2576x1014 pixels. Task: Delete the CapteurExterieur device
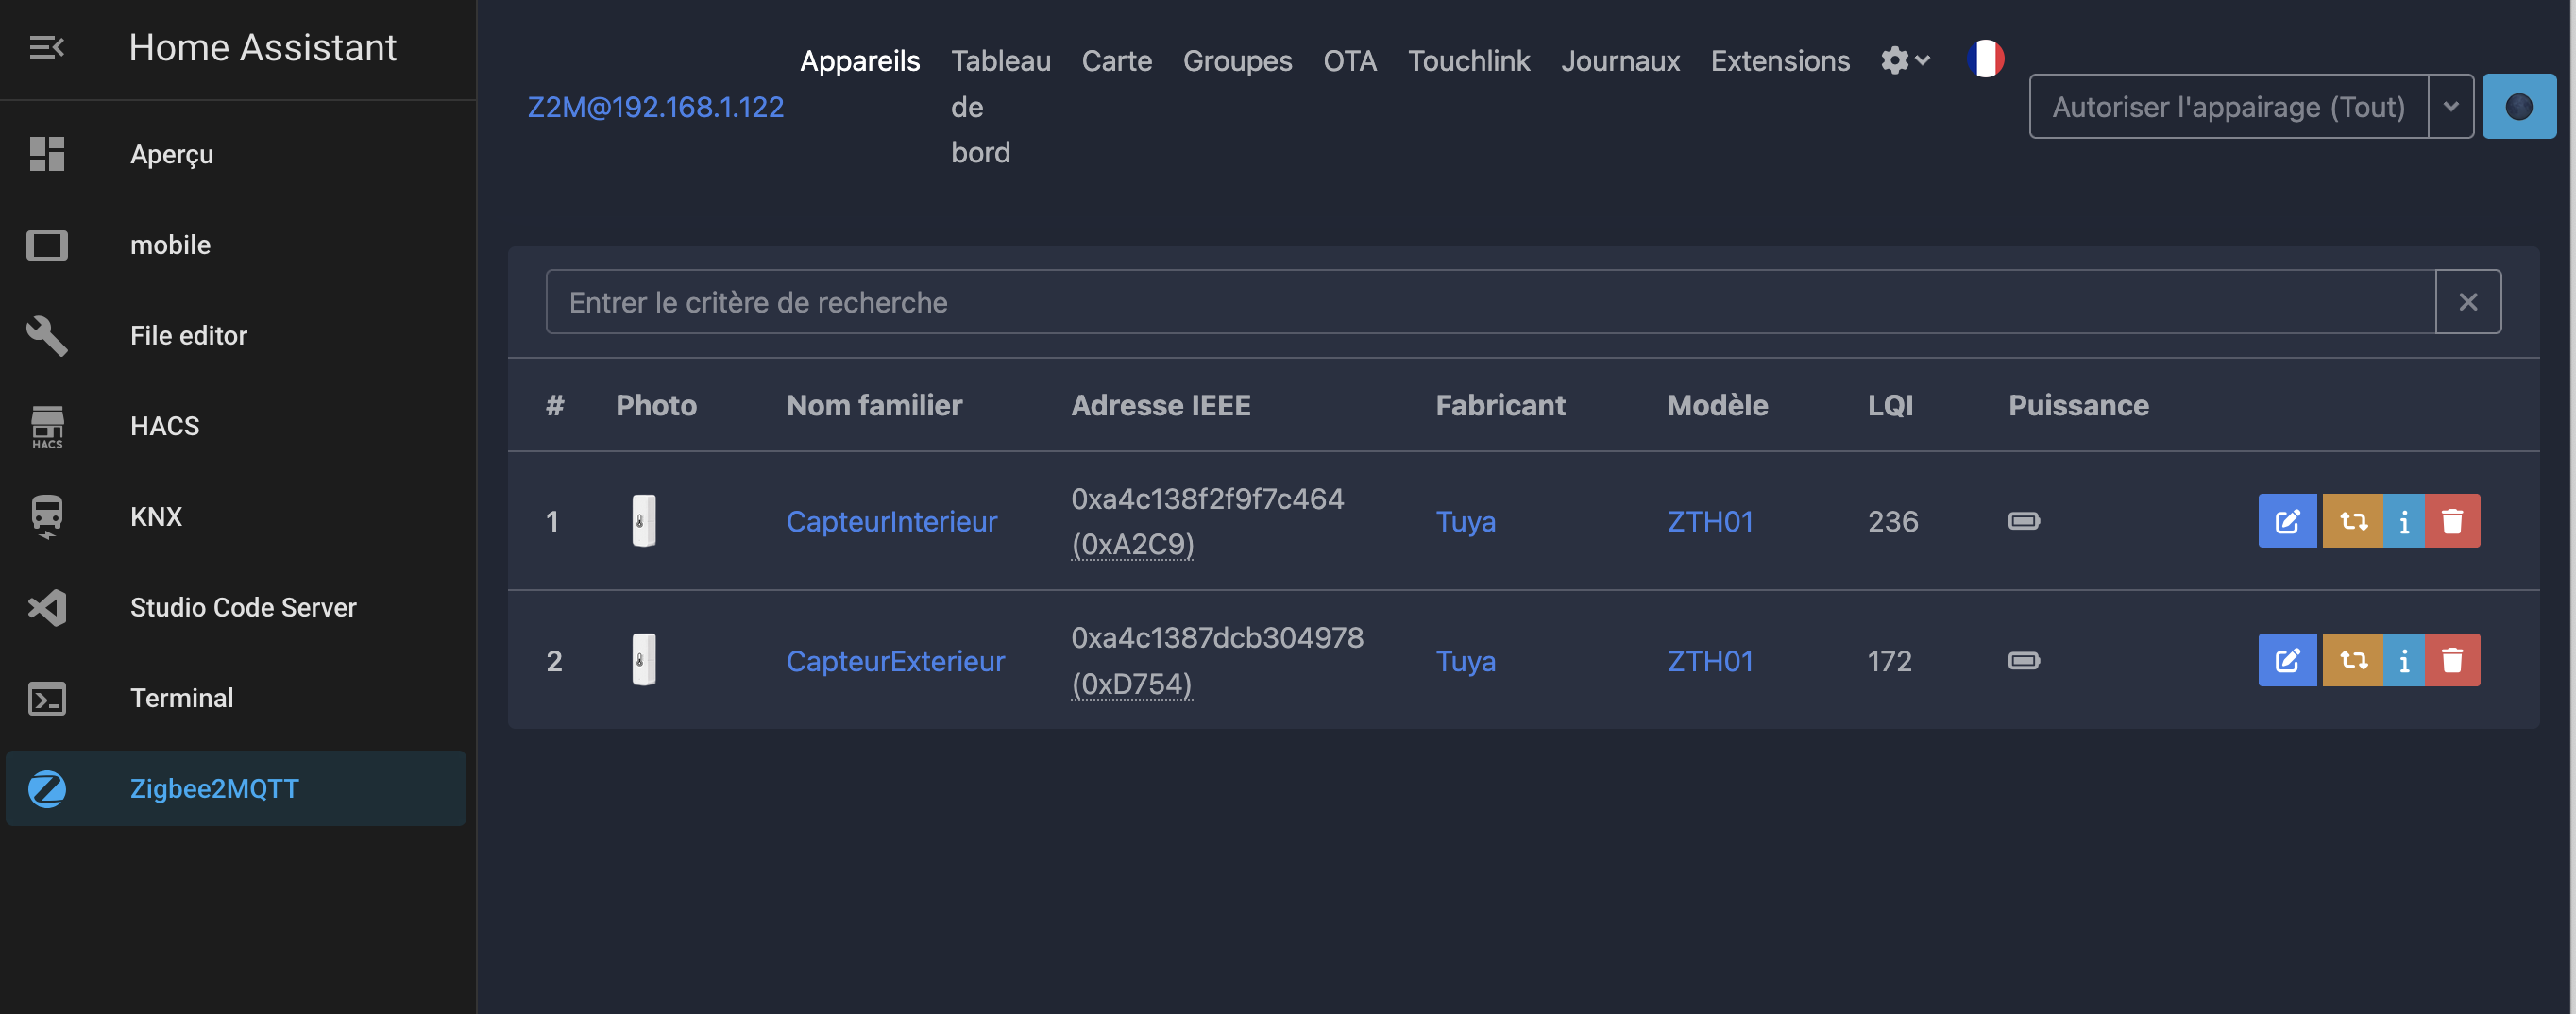[2452, 660]
